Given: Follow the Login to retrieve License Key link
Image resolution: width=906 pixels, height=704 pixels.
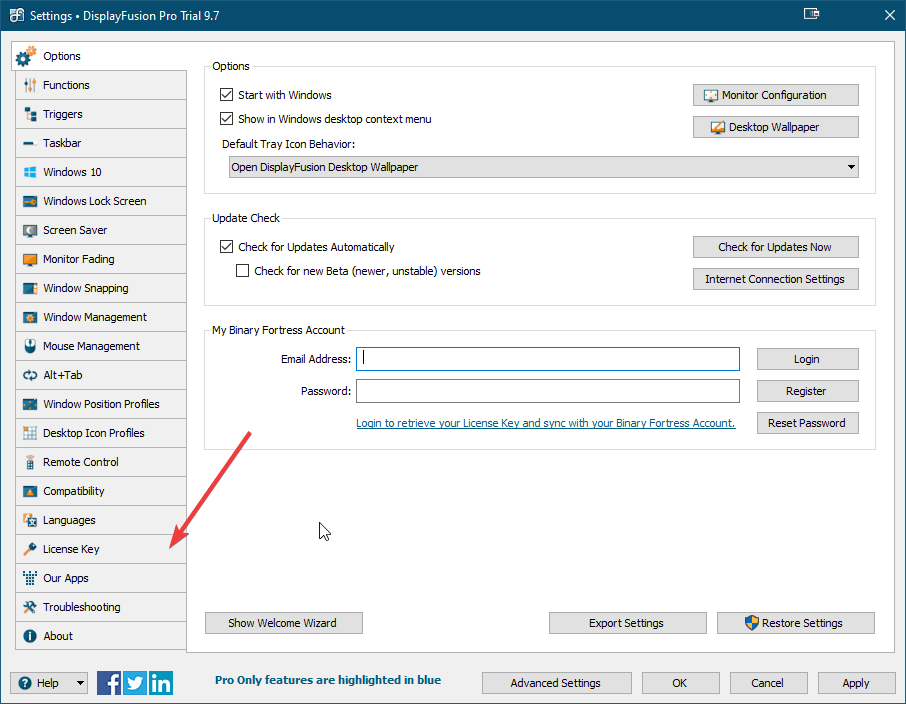Looking at the screenshot, I should click(545, 423).
